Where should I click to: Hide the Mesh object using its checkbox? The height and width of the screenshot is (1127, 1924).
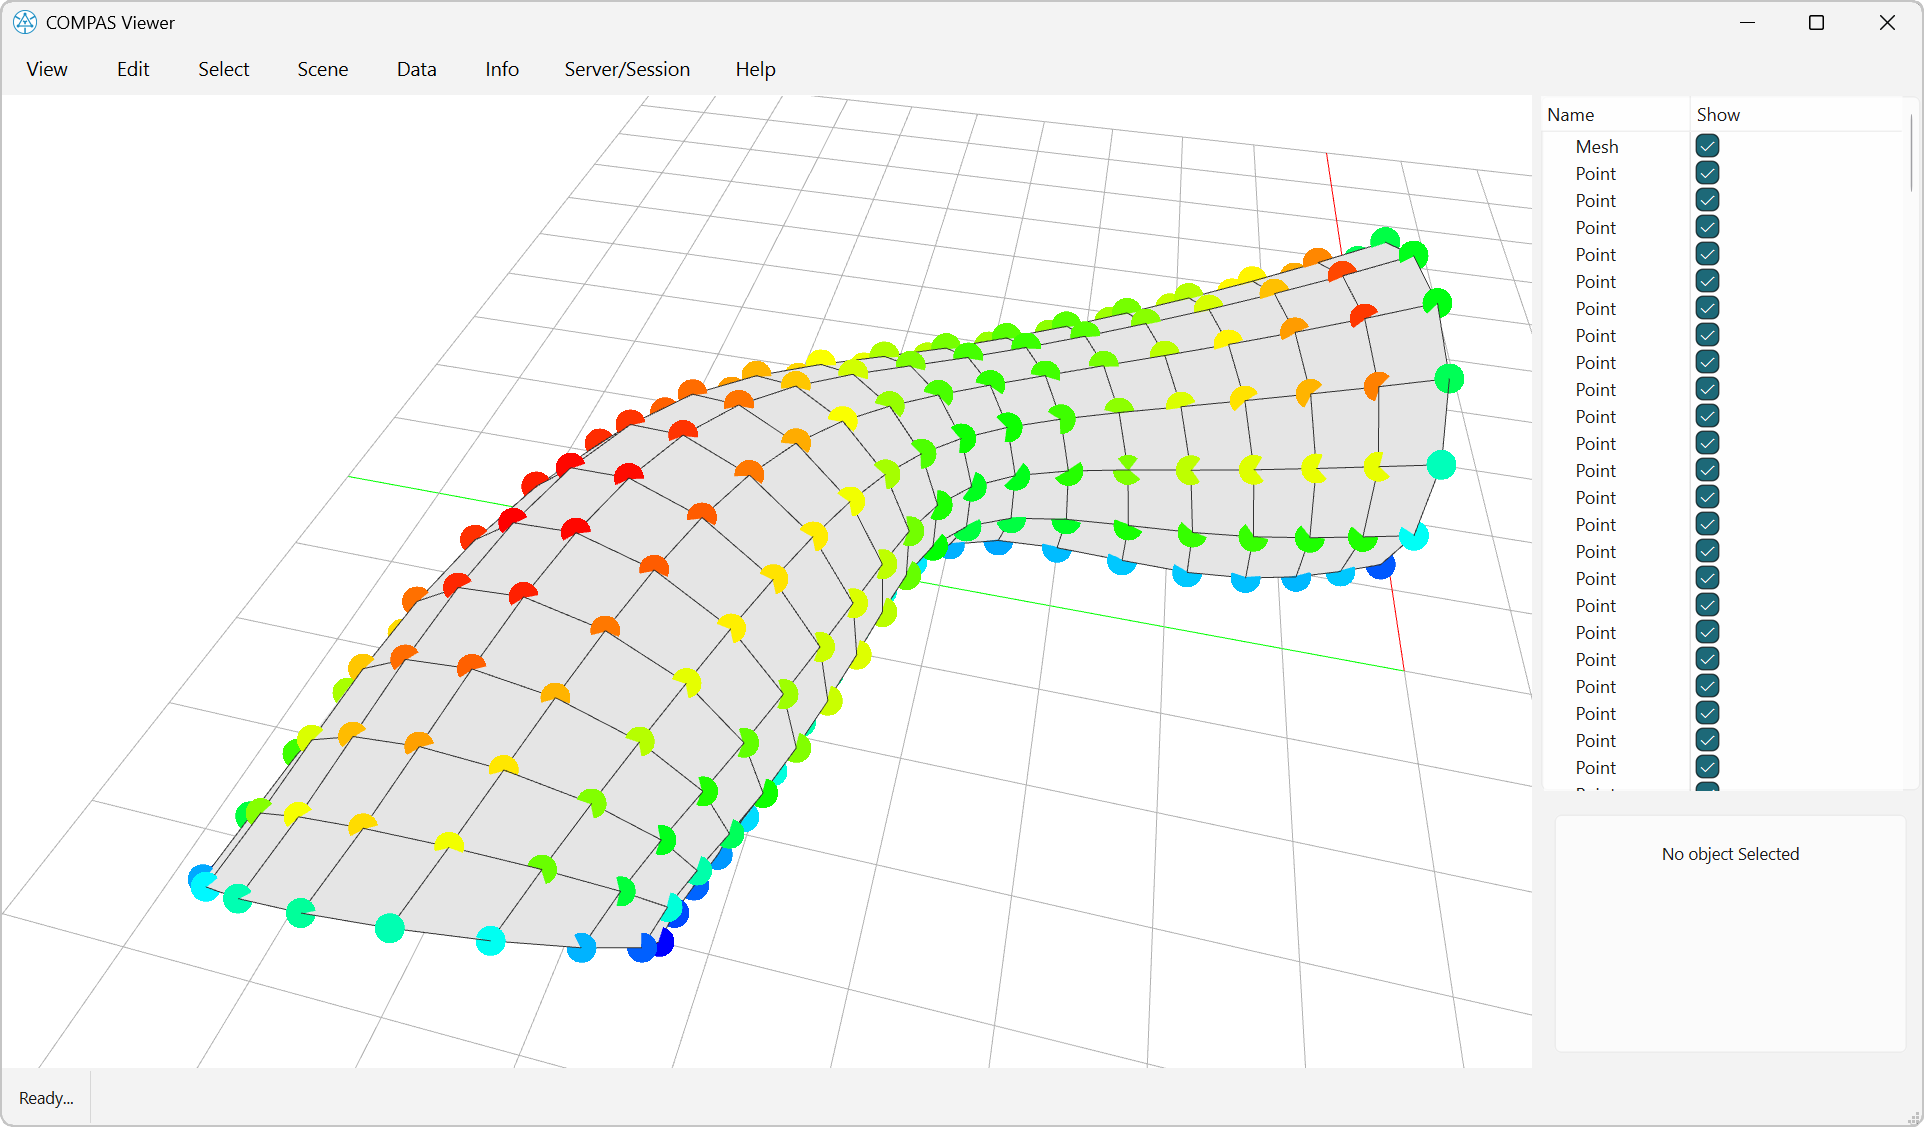1706,145
